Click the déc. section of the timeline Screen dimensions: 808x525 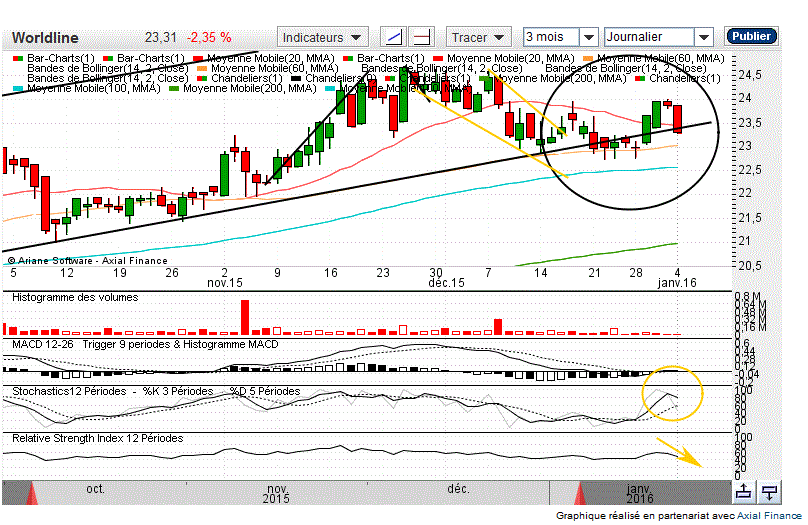458,488
